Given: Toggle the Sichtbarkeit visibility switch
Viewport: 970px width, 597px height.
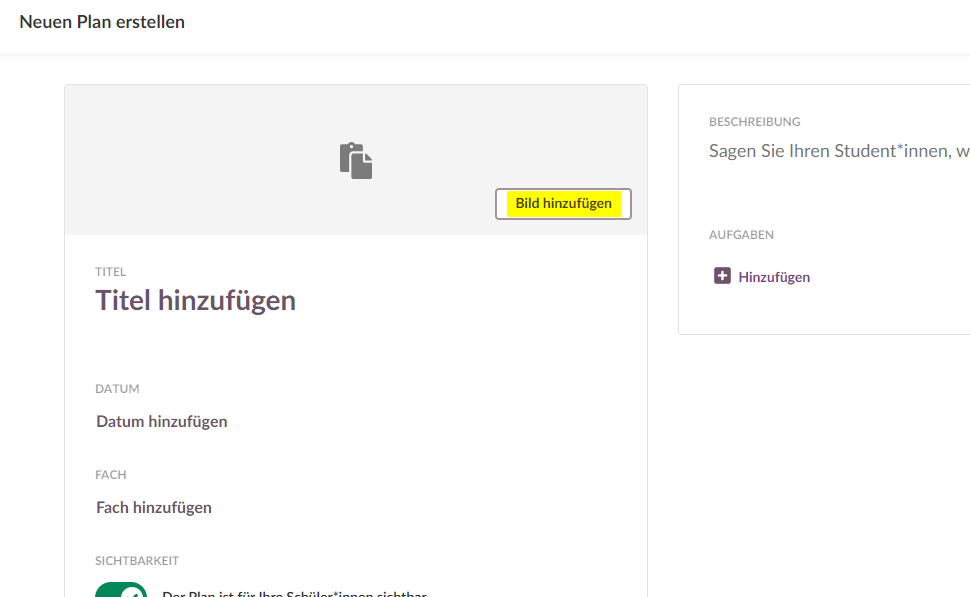Looking at the screenshot, I should point(120,591).
